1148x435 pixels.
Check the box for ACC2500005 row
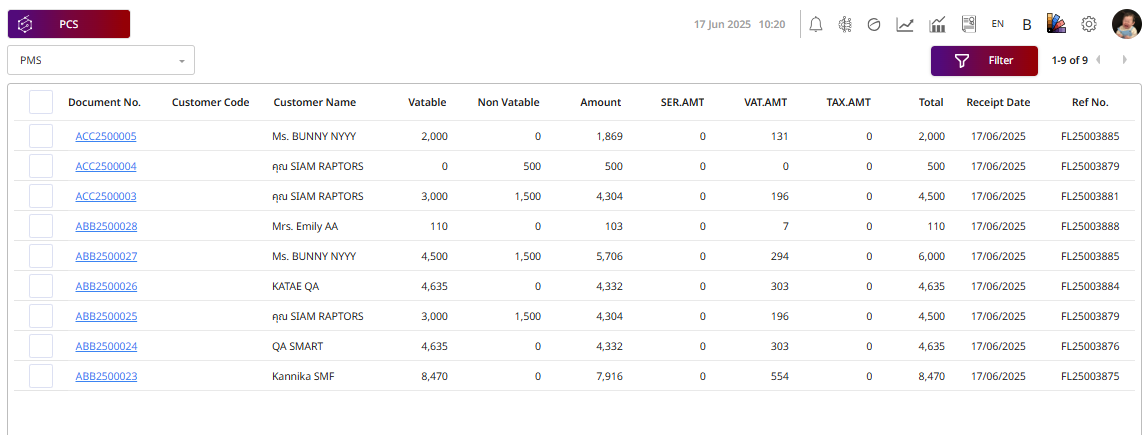[x=41, y=136]
